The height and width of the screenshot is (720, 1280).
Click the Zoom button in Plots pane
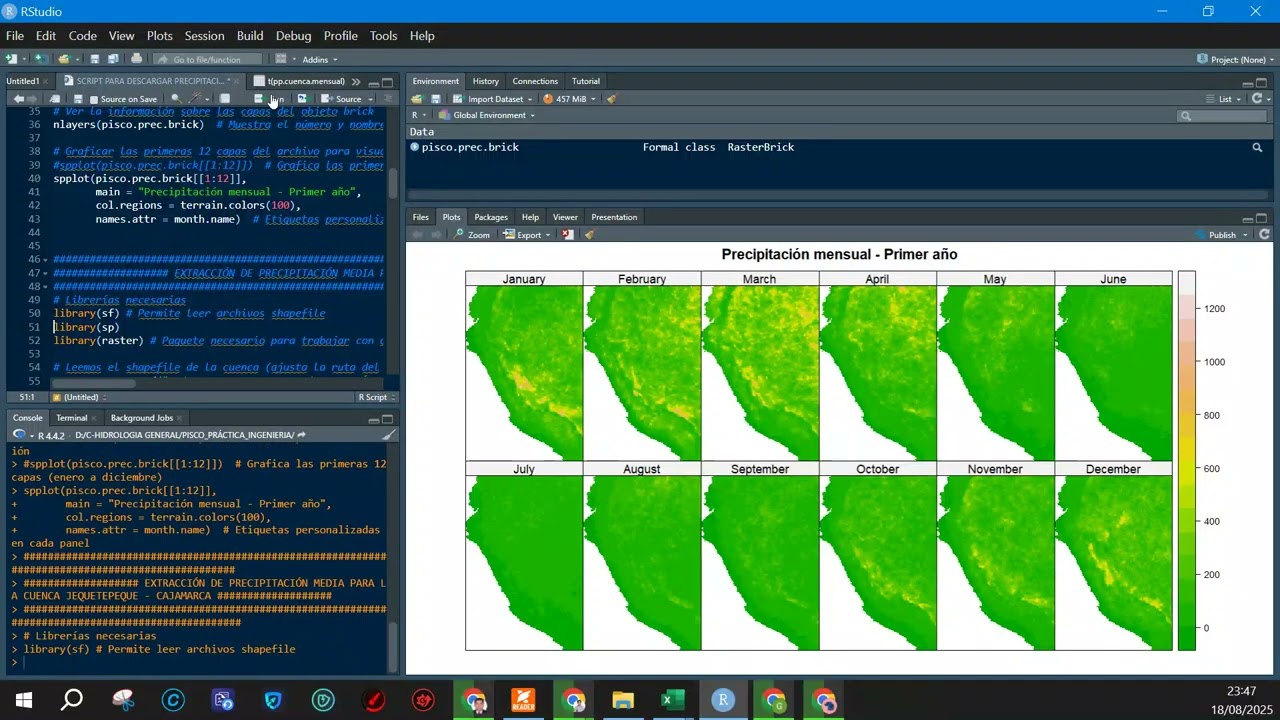(x=471, y=235)
